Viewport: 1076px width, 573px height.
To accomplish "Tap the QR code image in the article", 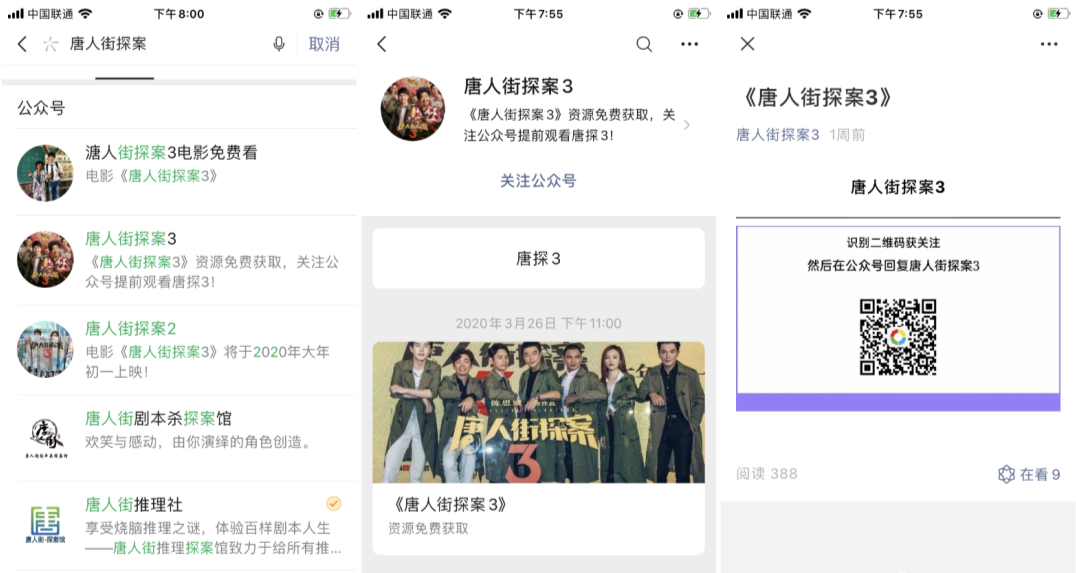I will tap(898, 337).
